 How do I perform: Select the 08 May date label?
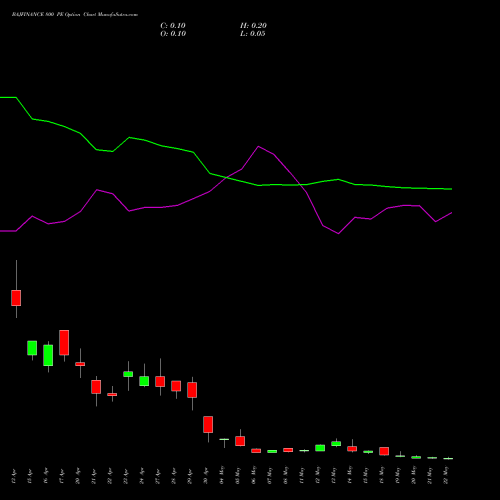click(x=286, y=476)
